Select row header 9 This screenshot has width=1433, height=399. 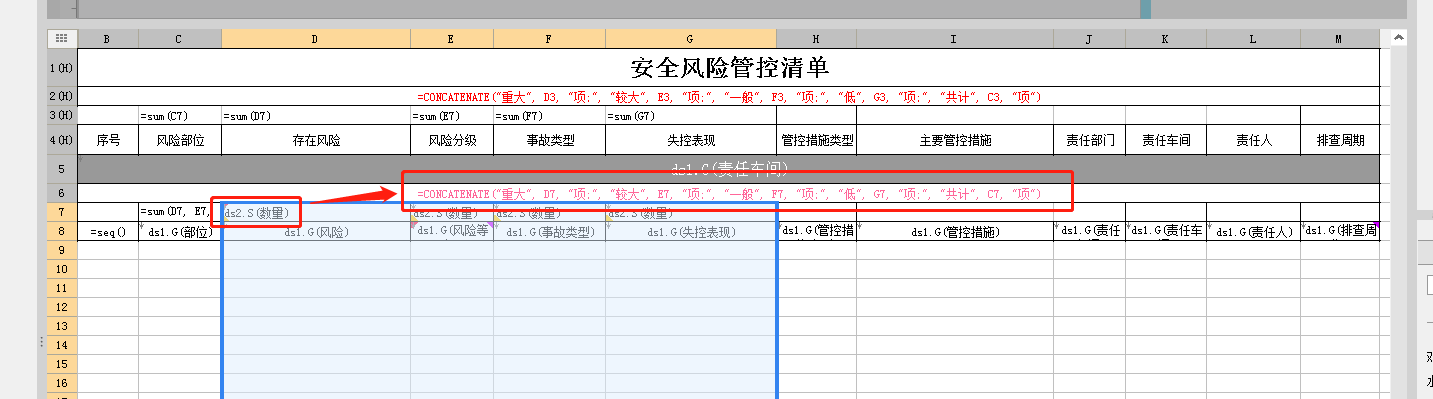coord(62,250)
